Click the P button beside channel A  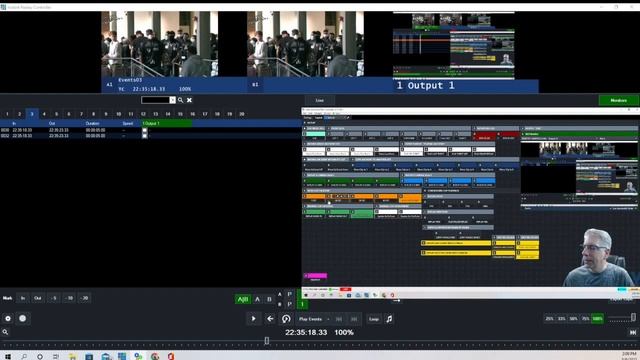[290, 294]
